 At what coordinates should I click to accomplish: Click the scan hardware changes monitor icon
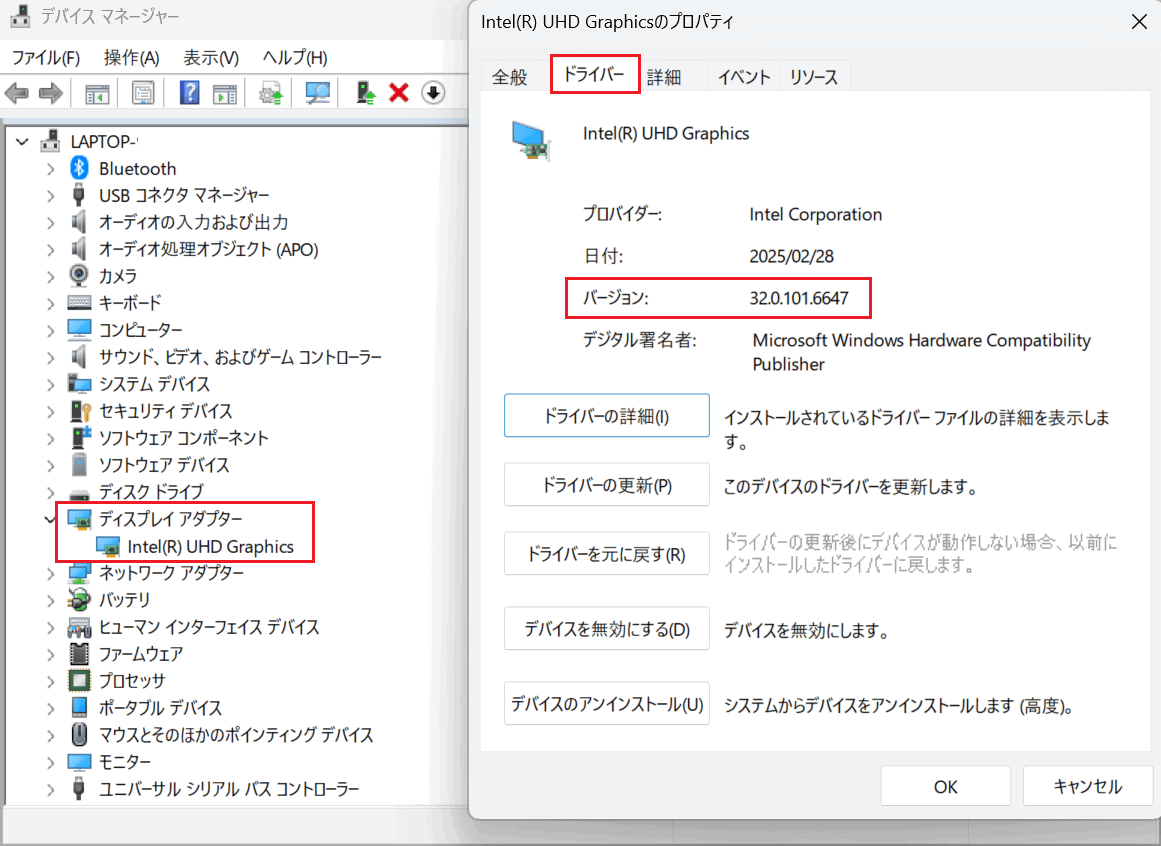[318, 93]
